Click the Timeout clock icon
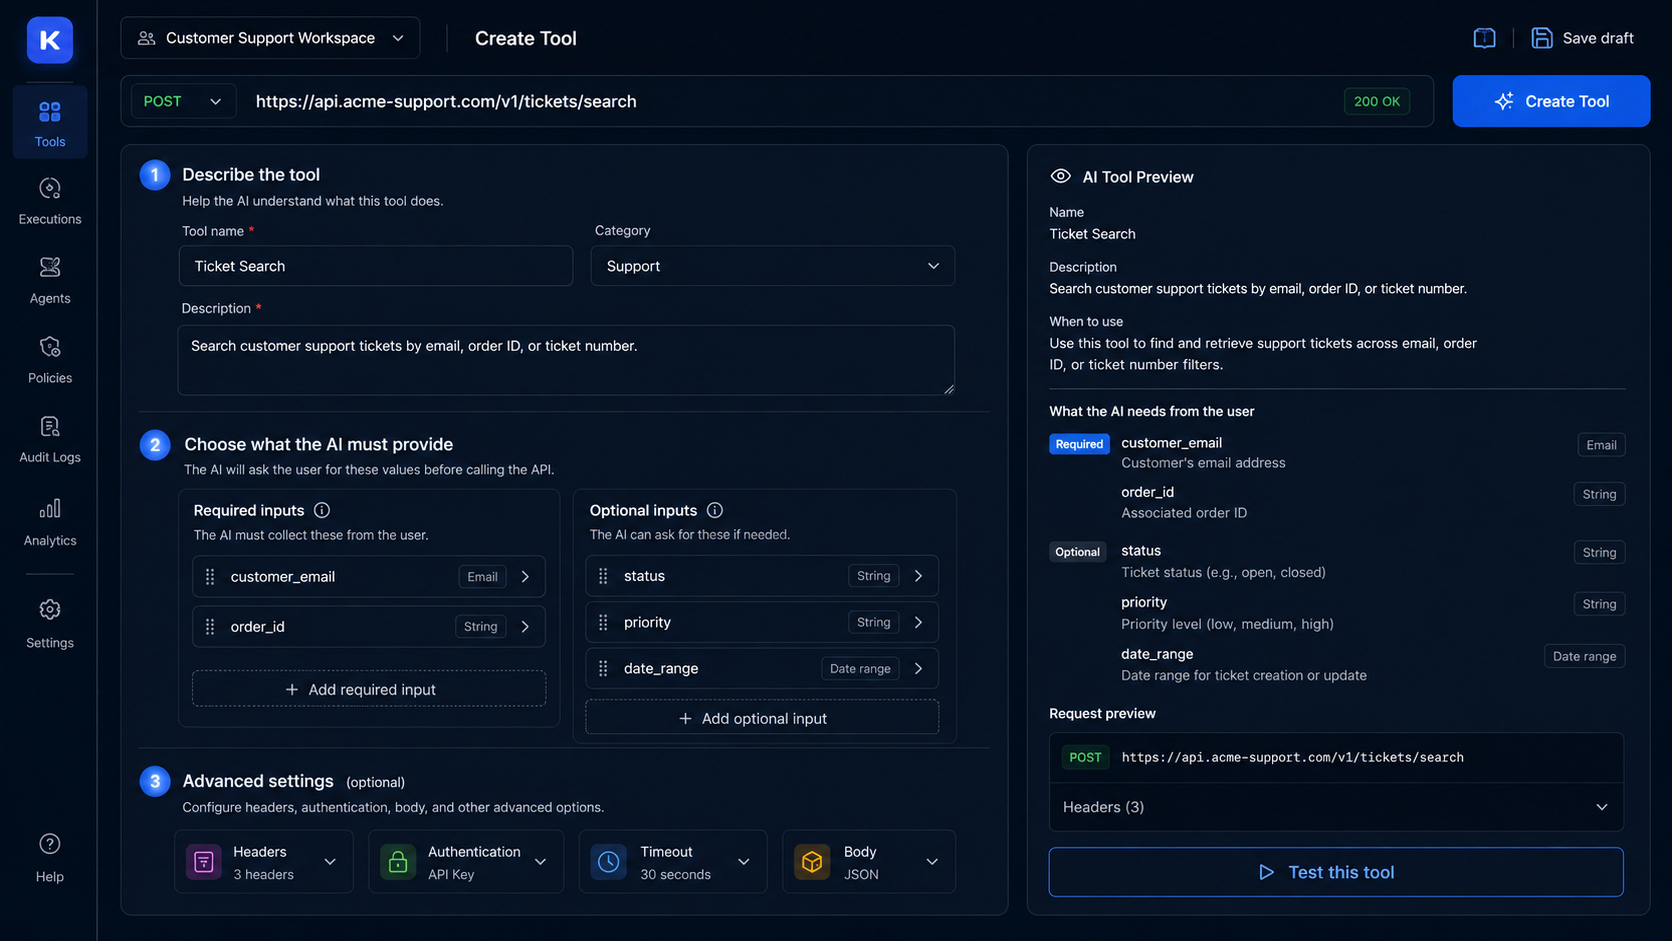The width and height of the screenshot is (1672, 941). pyautogui.click(x=609, y=862)
